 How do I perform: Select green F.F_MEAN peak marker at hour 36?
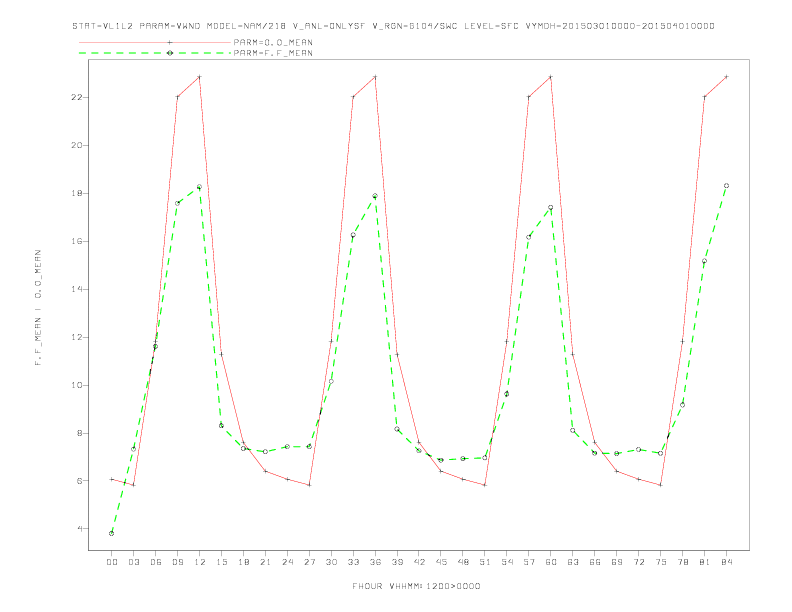(375, 196)
